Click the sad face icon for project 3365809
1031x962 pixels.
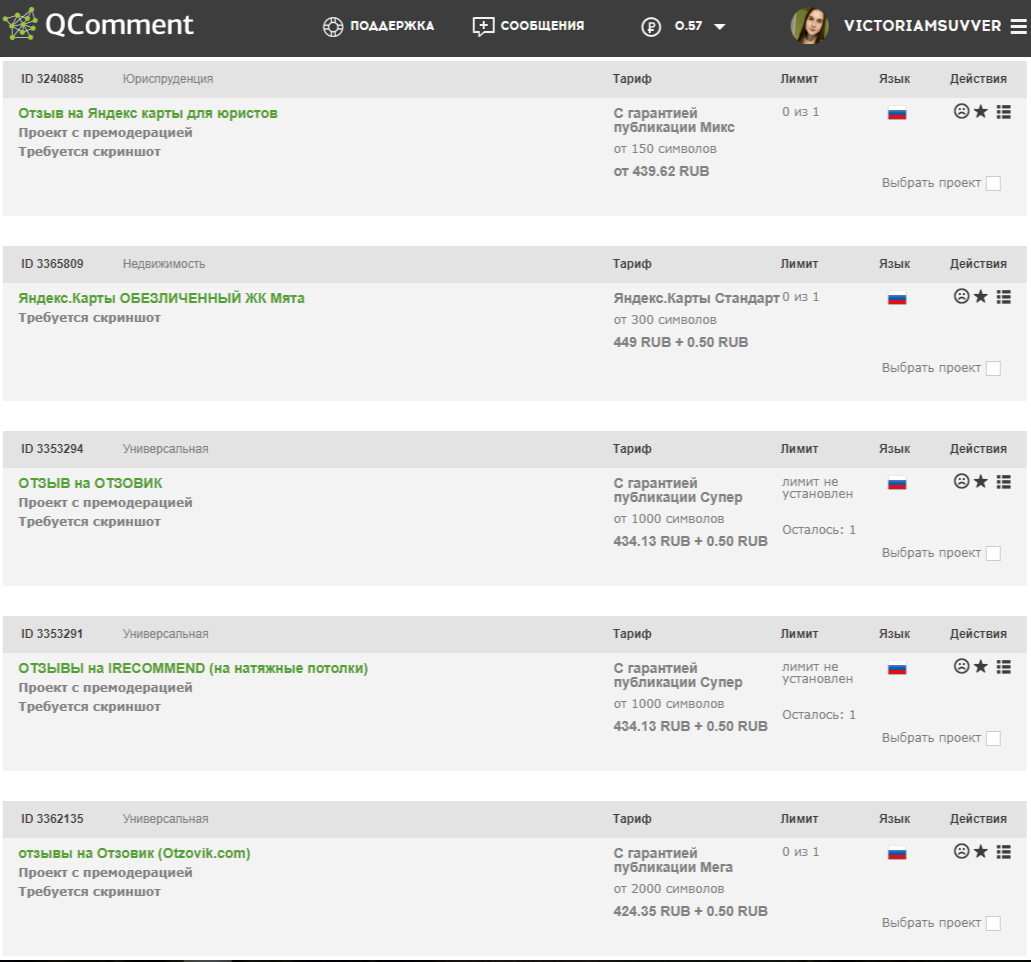pos(961,297)
